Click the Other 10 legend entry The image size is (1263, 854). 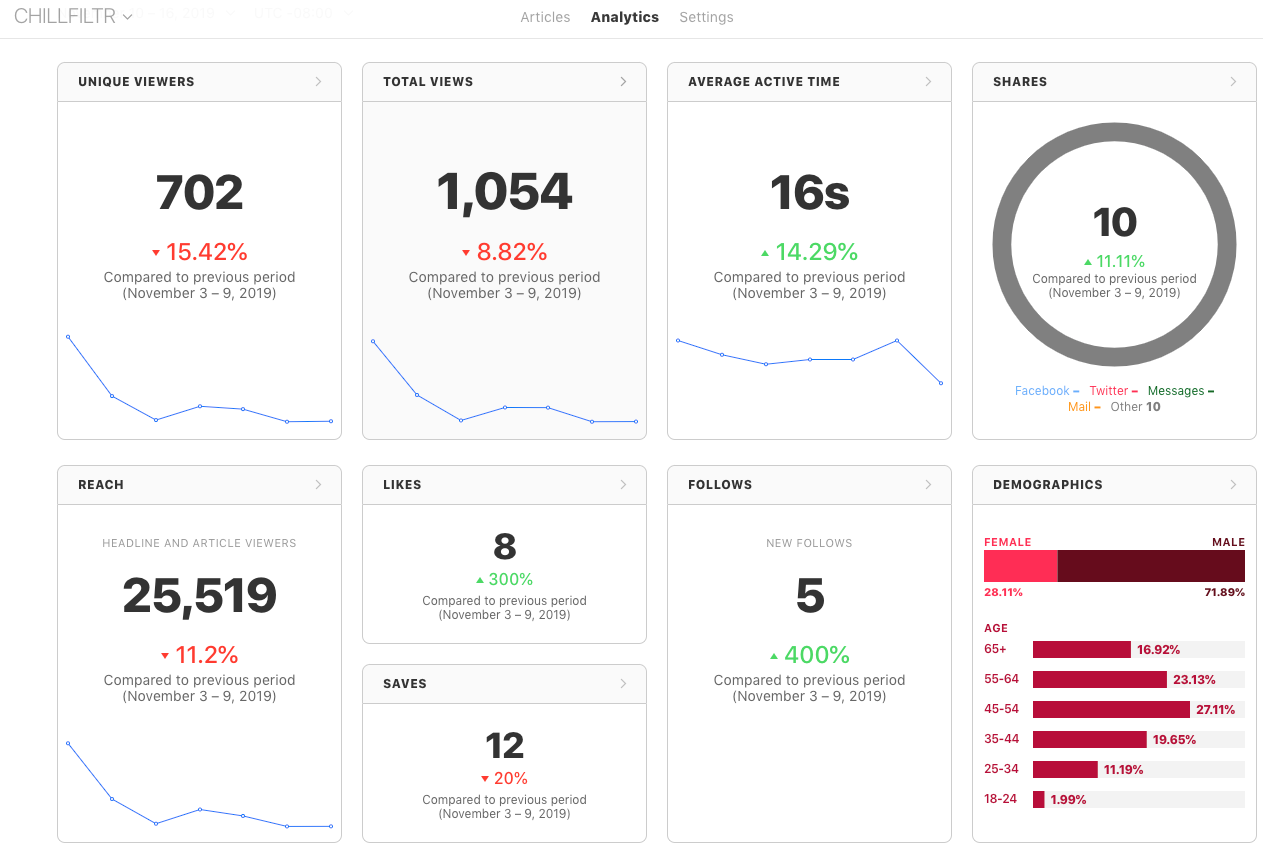point(1135,407)
